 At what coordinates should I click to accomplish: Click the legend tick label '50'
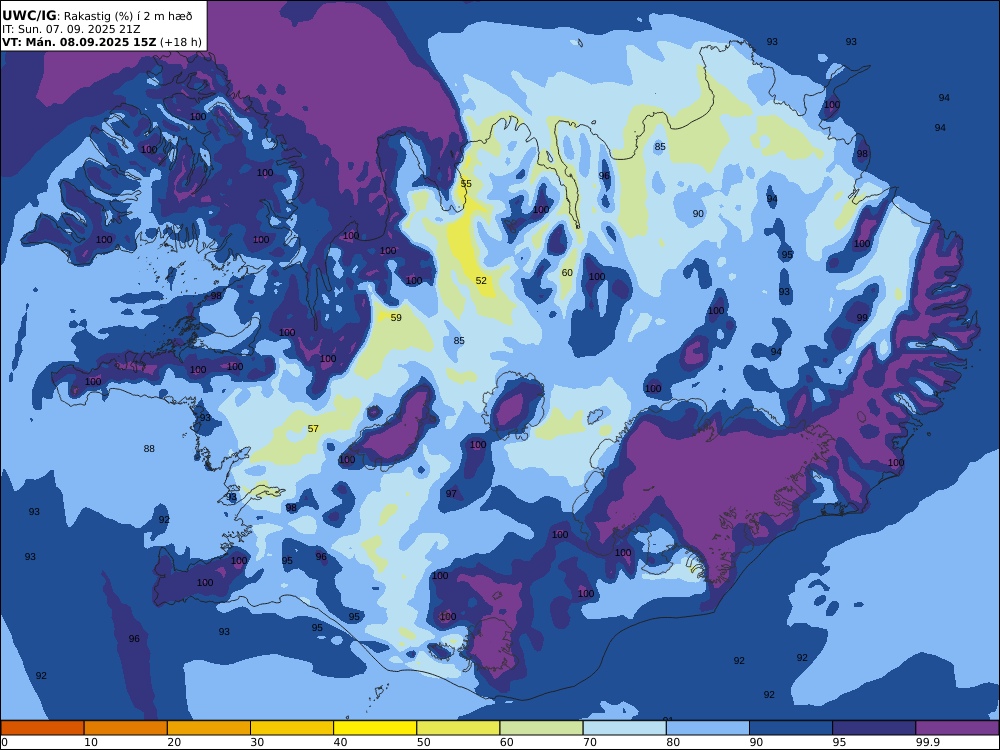(424, 742)
